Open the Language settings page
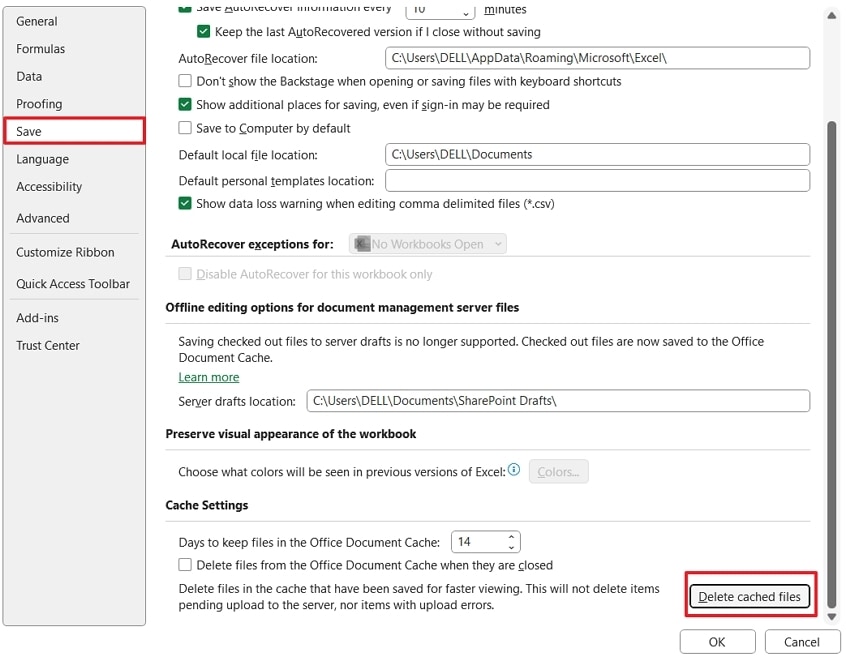The image size is (846, 661). click(42, 159)
